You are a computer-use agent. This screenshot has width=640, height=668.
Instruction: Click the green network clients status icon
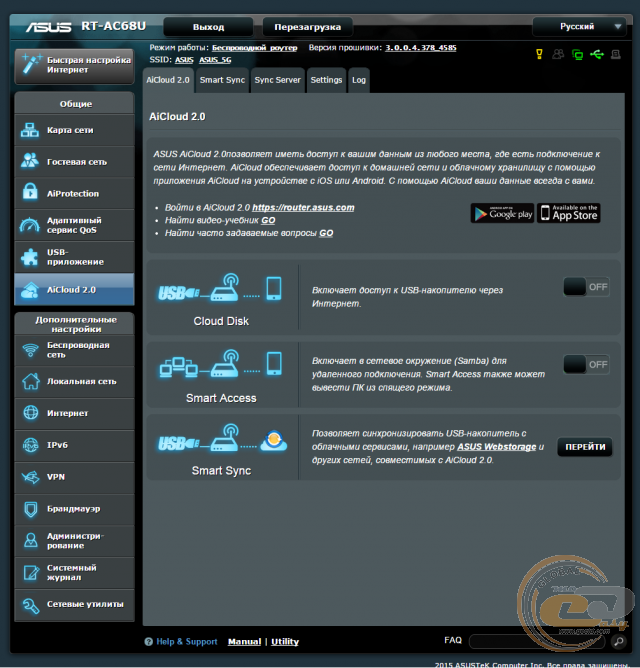577,55
